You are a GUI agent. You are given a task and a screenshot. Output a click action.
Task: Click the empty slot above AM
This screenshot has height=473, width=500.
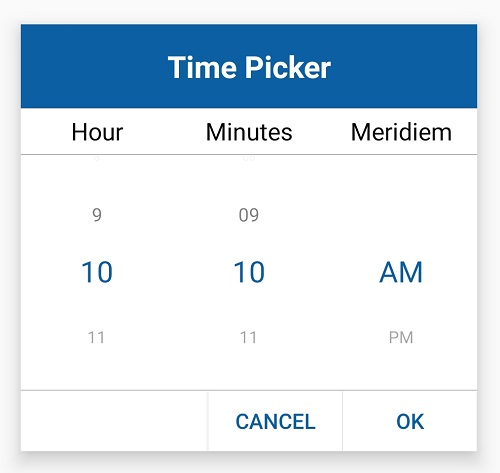tap(401, 215)
